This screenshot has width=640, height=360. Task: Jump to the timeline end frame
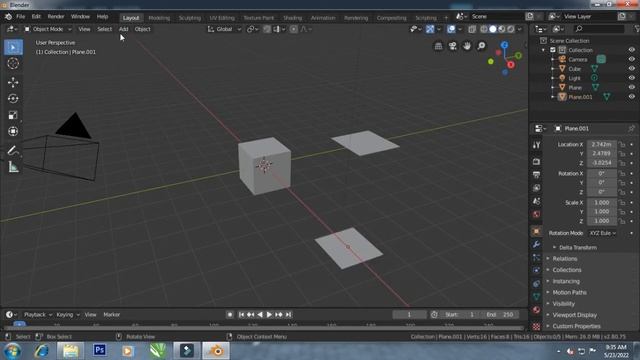[x=288, y=314]
